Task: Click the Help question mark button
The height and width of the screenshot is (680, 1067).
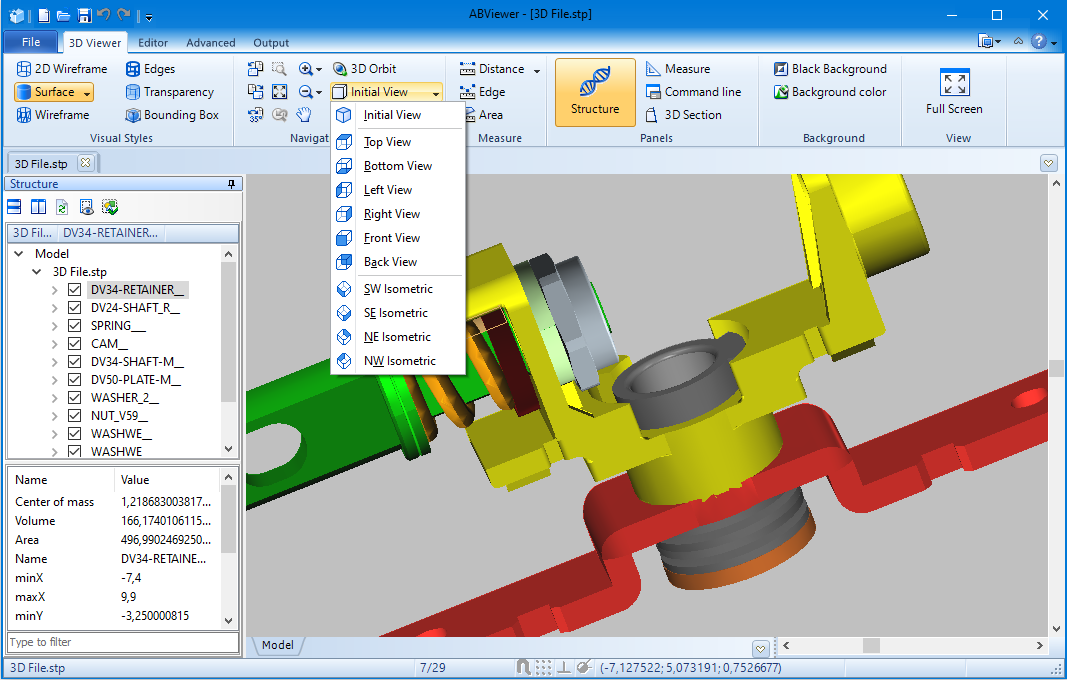Action: pyautogui.click(x=1038, y=42)
